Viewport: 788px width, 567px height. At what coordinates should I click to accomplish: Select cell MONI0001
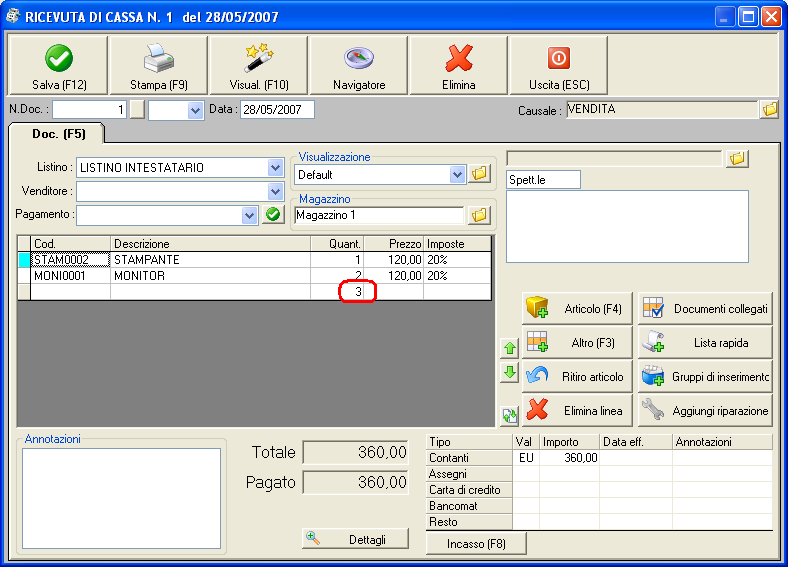70,276
